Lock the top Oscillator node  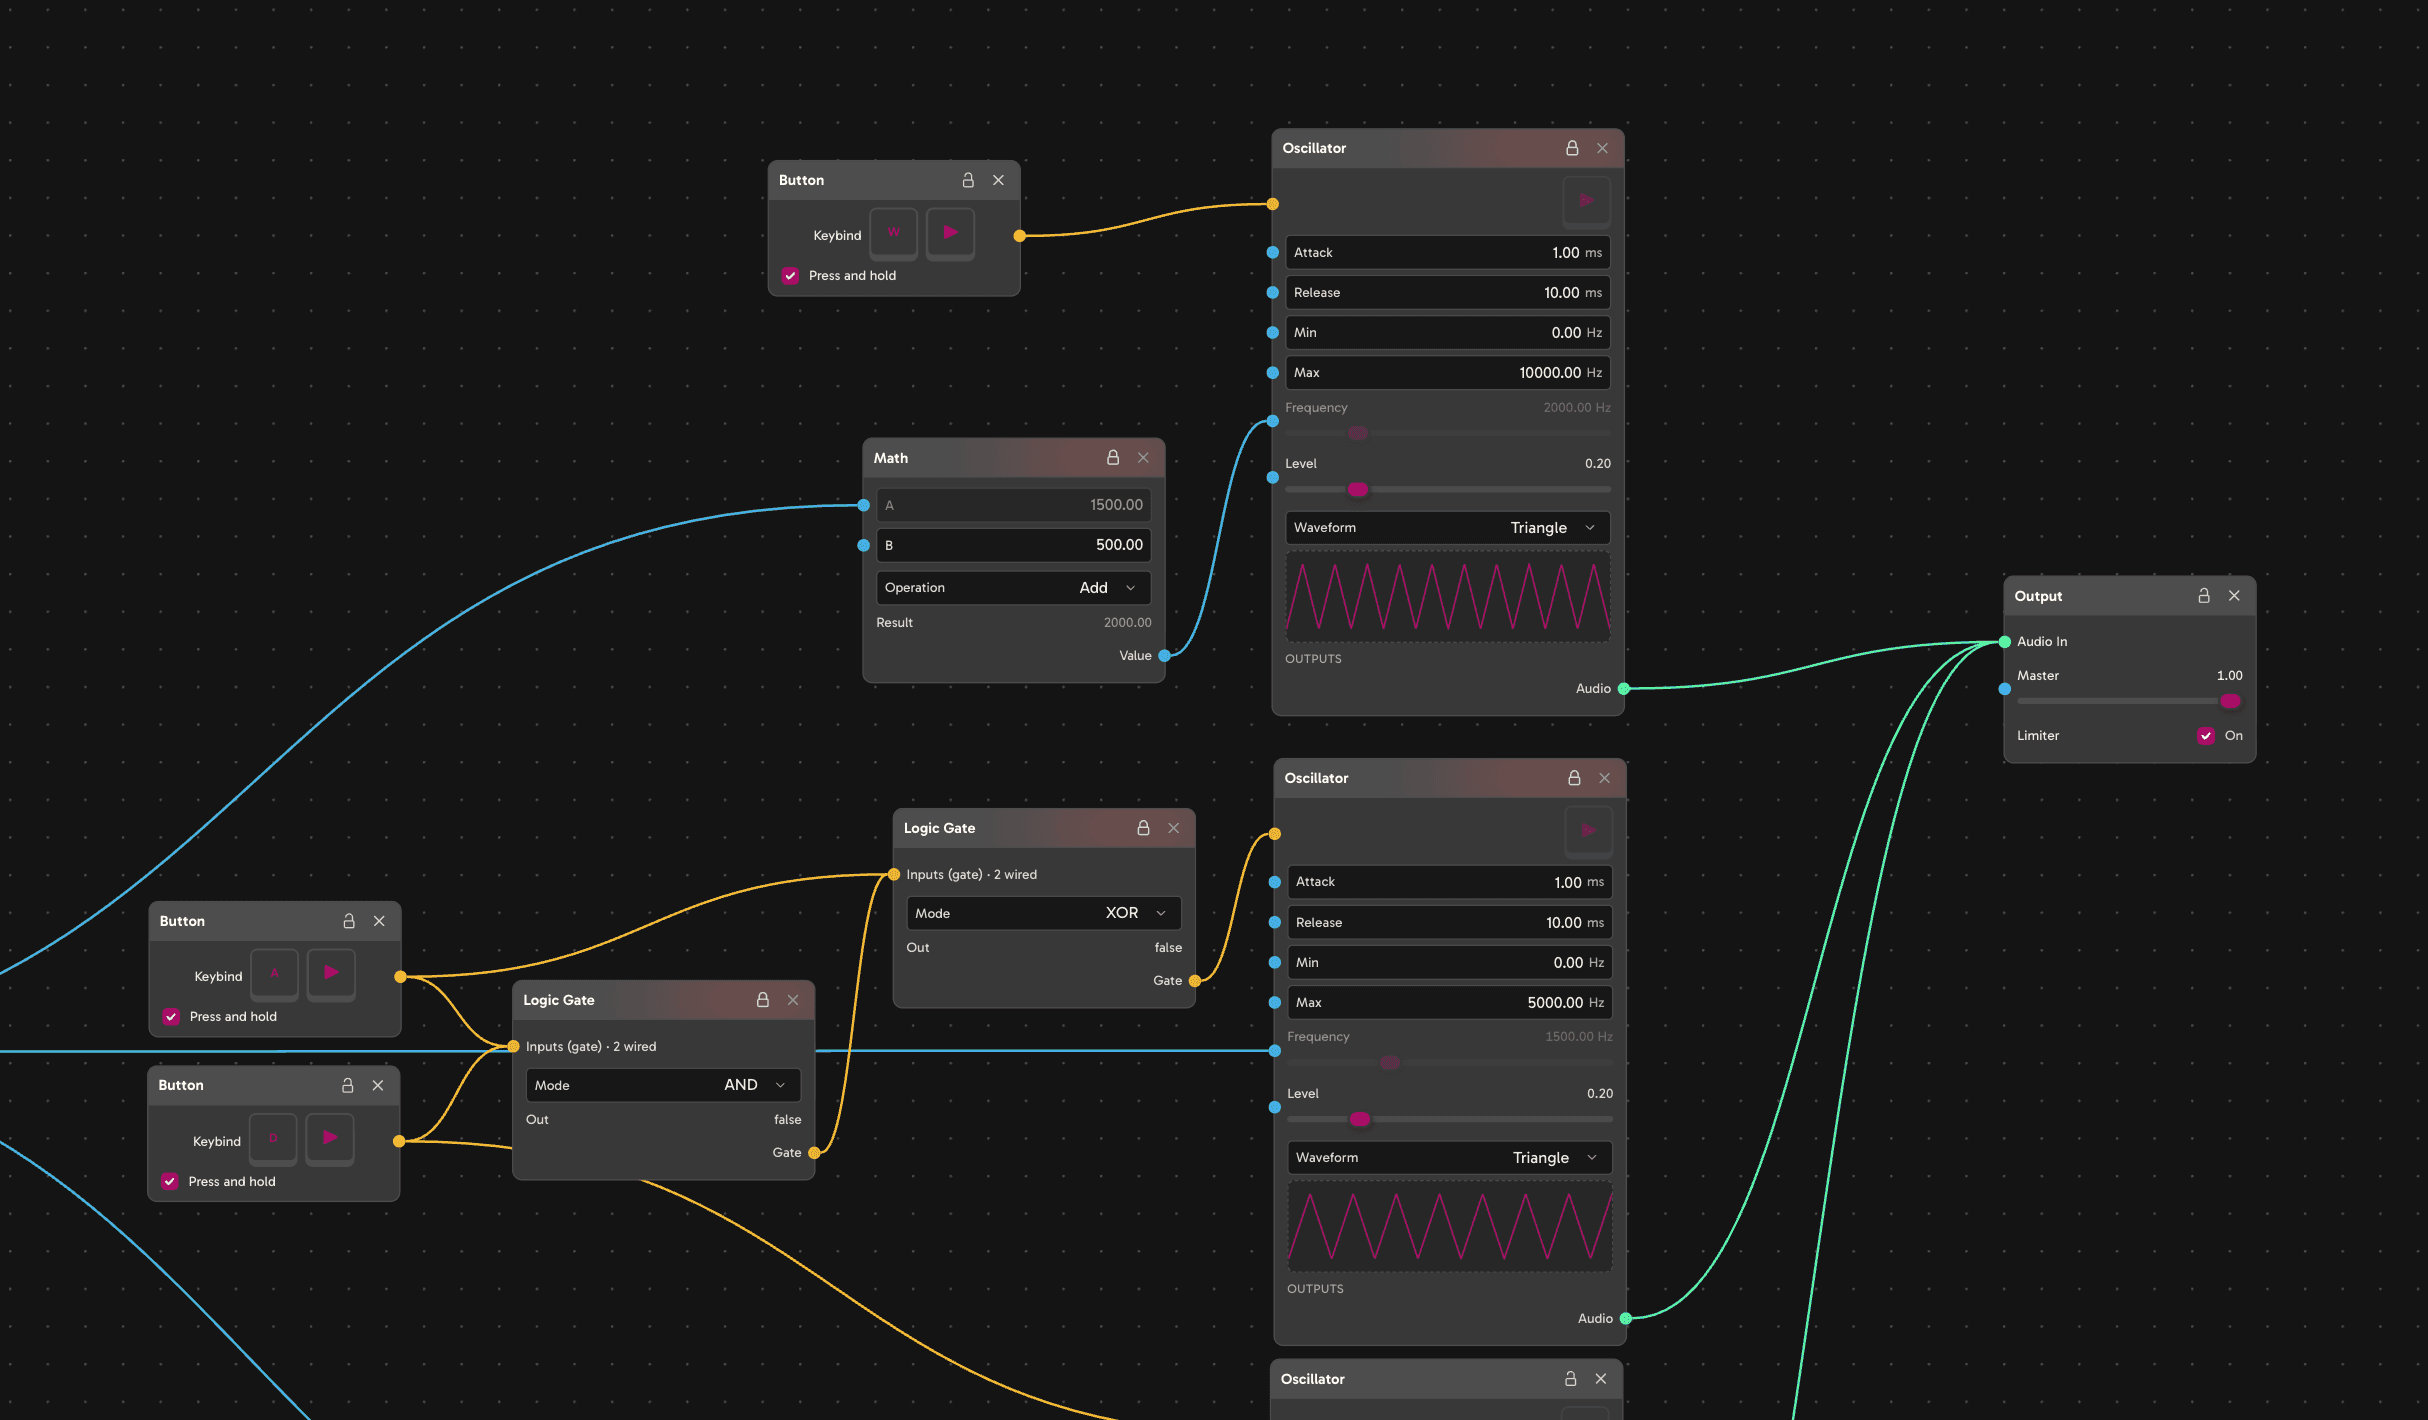1572,148
